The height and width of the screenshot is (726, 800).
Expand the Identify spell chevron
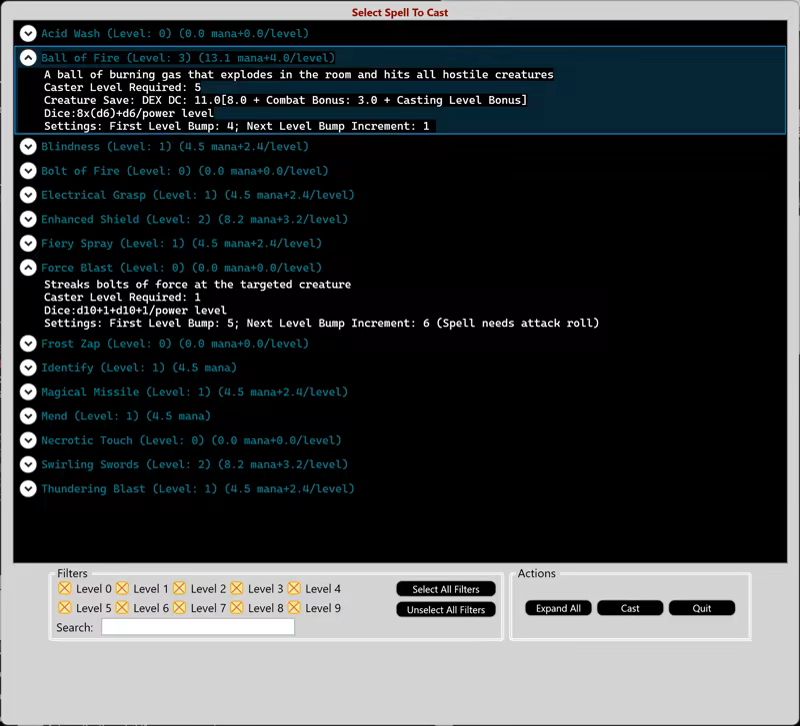(28, 368)
